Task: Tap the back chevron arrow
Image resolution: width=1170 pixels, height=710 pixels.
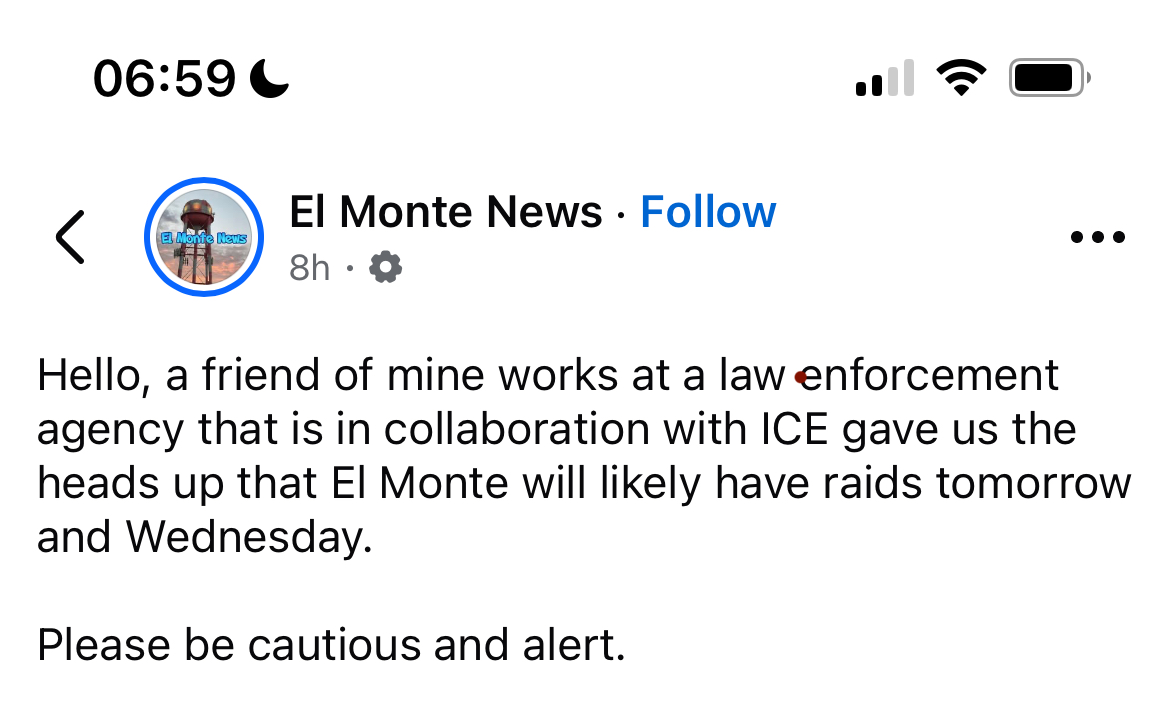Action: click(x=70, y=237)
